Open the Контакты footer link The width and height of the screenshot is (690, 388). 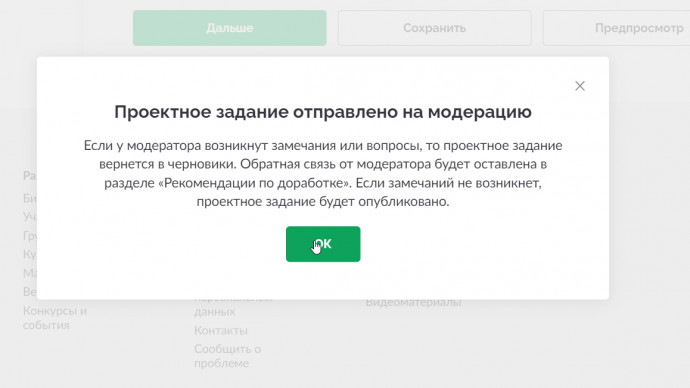(221, 330)
